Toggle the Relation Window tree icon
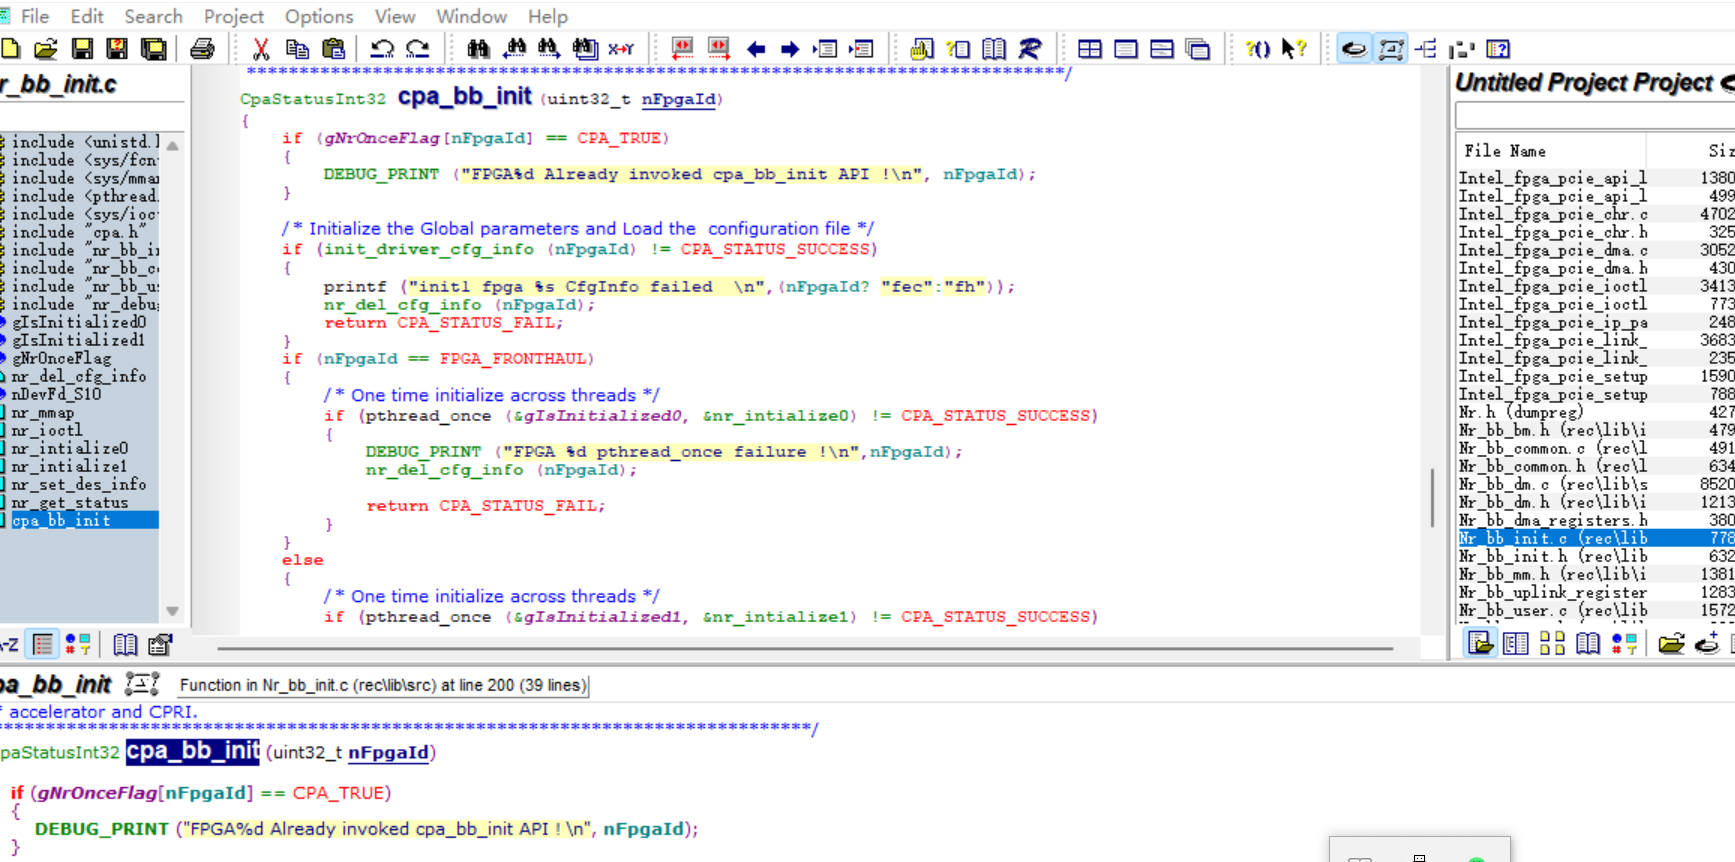Viewport: 1735px width, 862px height. click(x=1426, y=48)
